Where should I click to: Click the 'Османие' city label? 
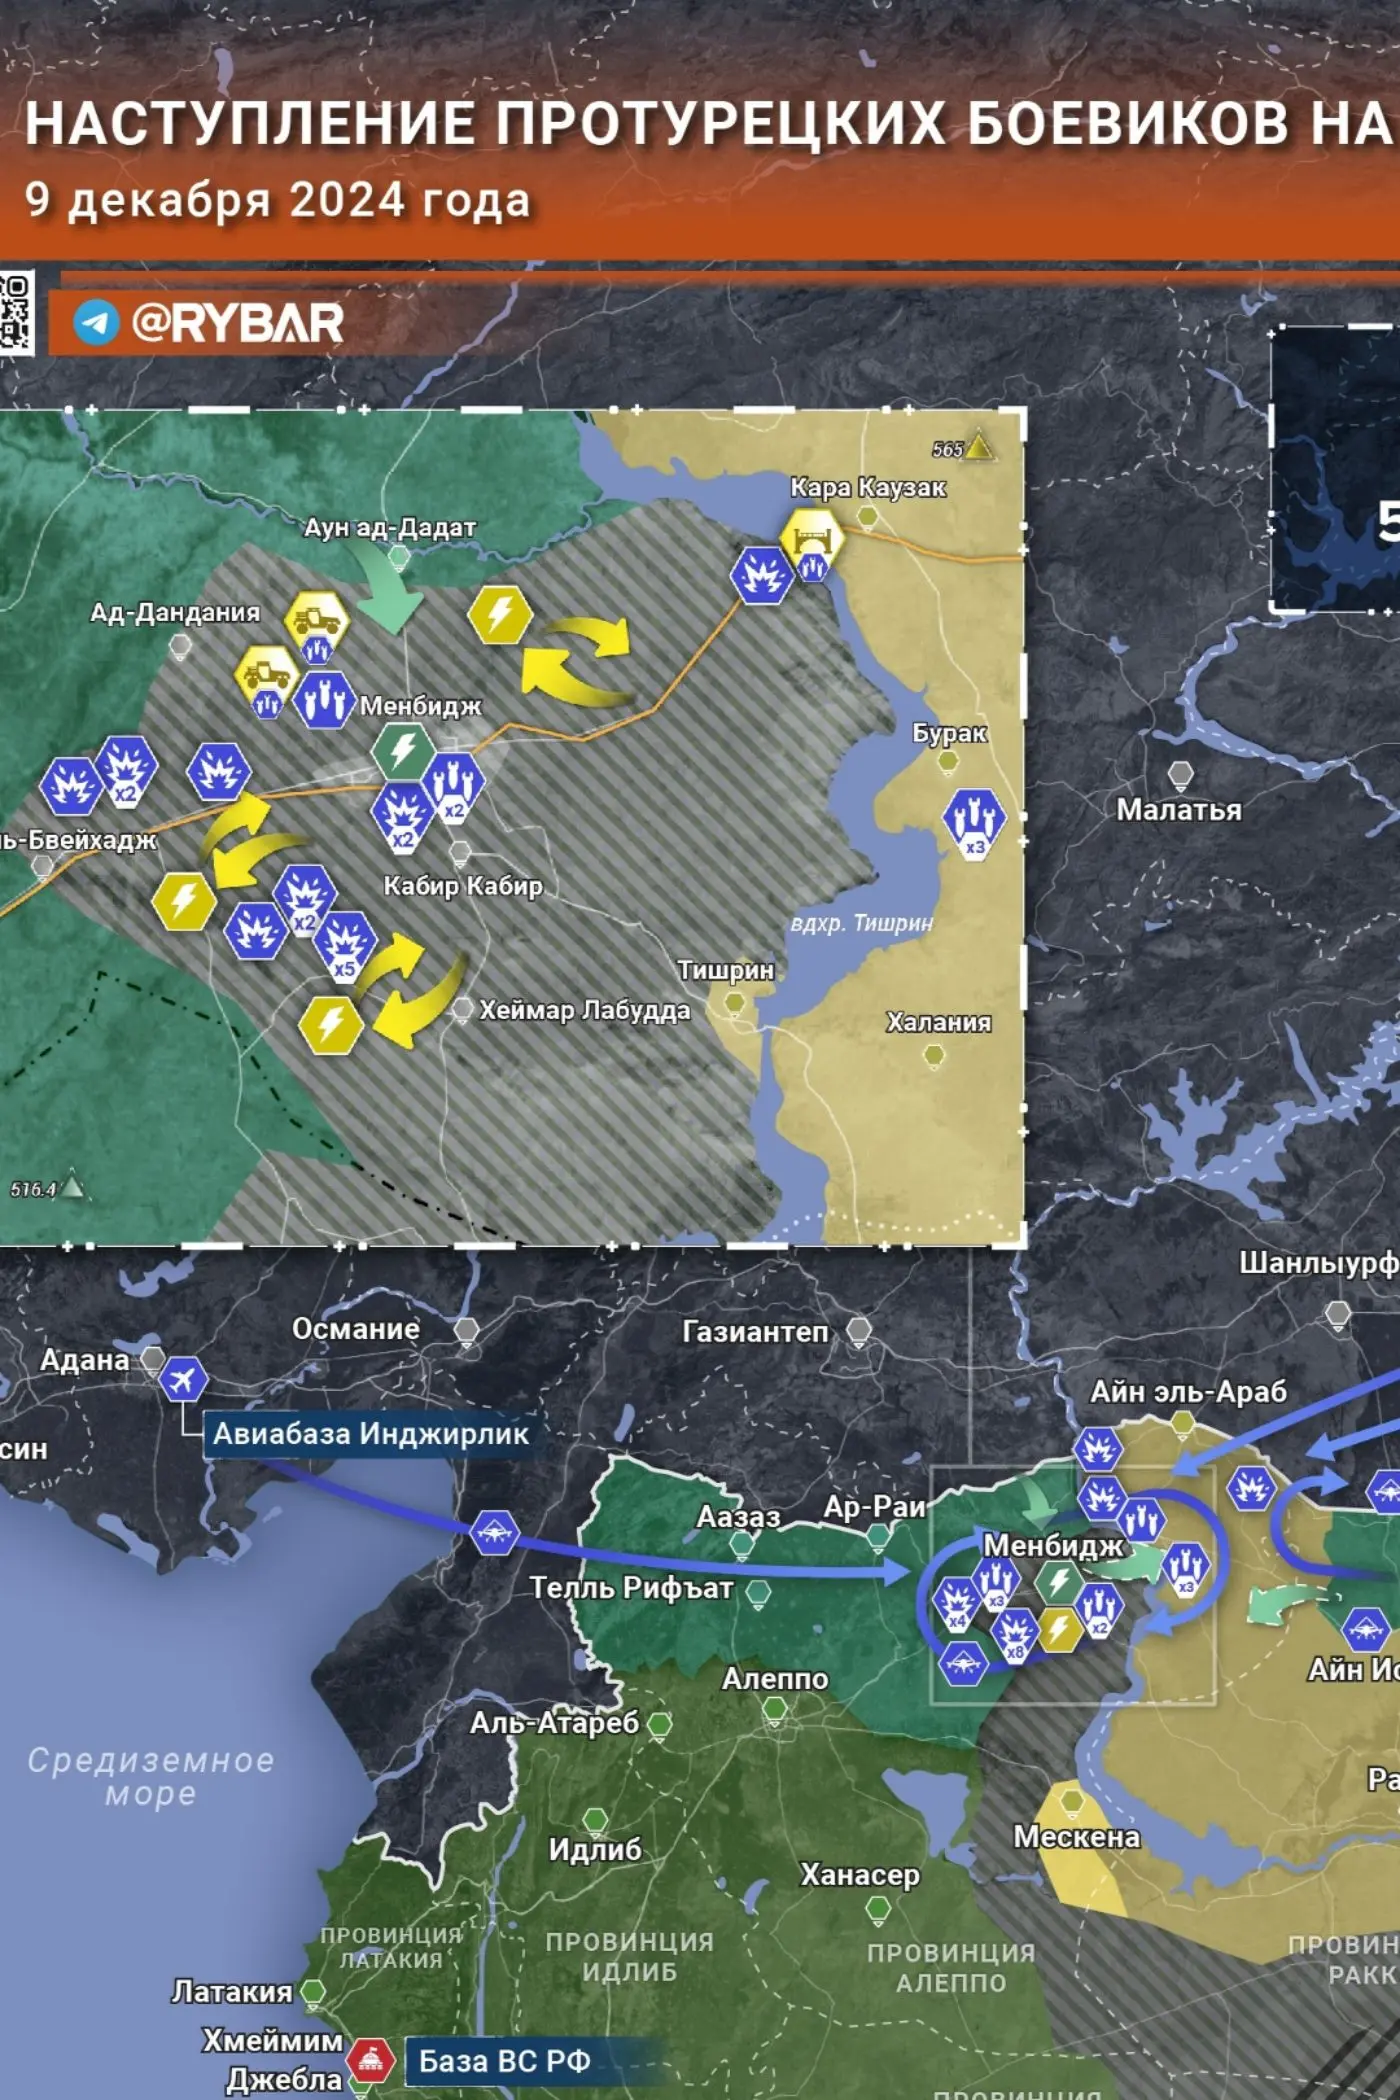(x=356, y=1329)
